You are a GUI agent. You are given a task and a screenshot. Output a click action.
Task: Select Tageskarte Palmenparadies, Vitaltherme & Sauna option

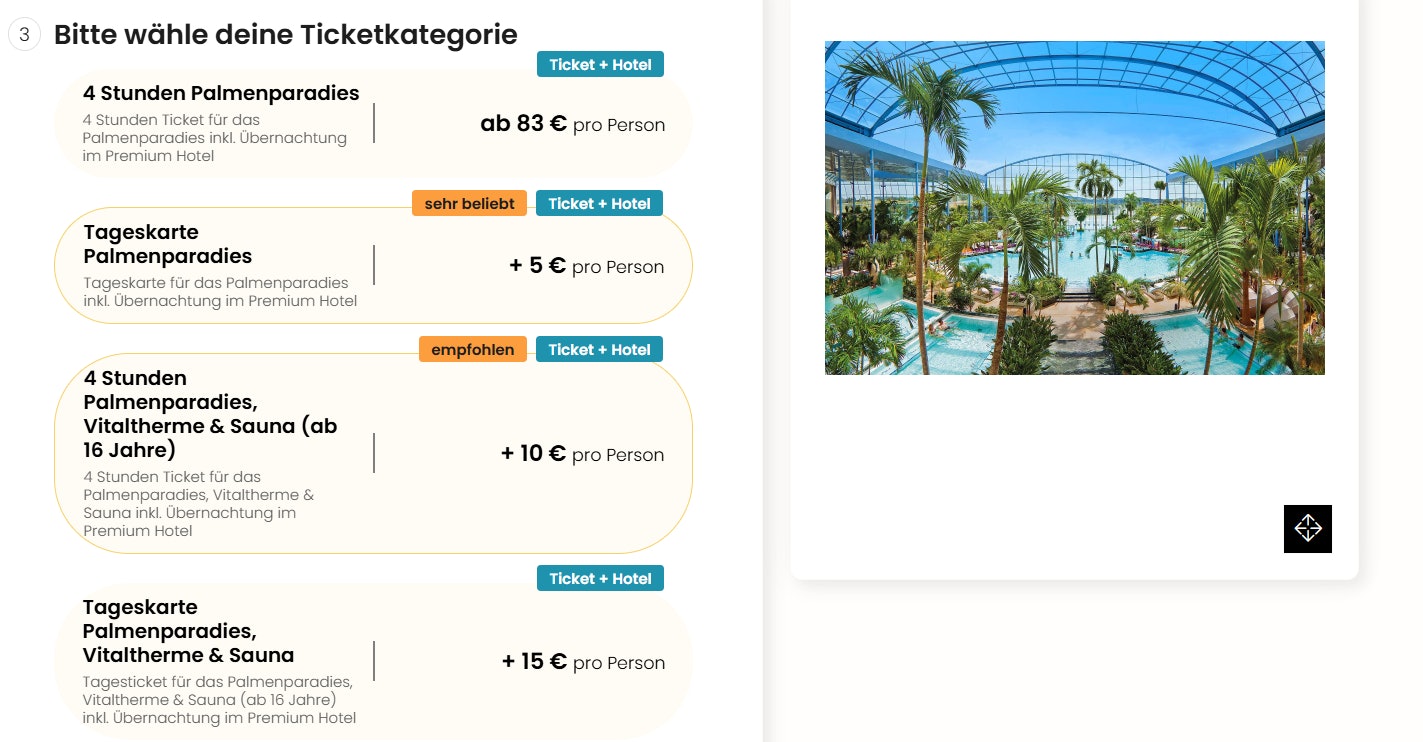(x=188, y=631)
